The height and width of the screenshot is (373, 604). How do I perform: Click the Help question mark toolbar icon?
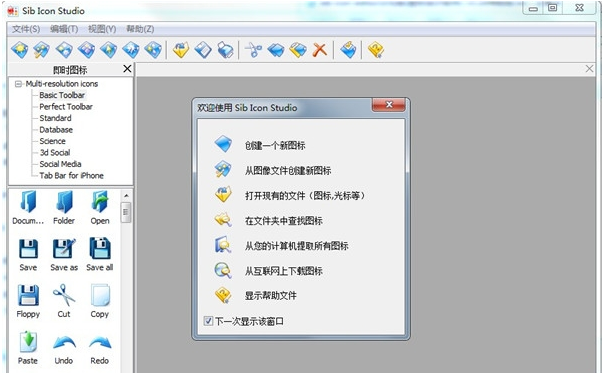click(x=376, y=50)
